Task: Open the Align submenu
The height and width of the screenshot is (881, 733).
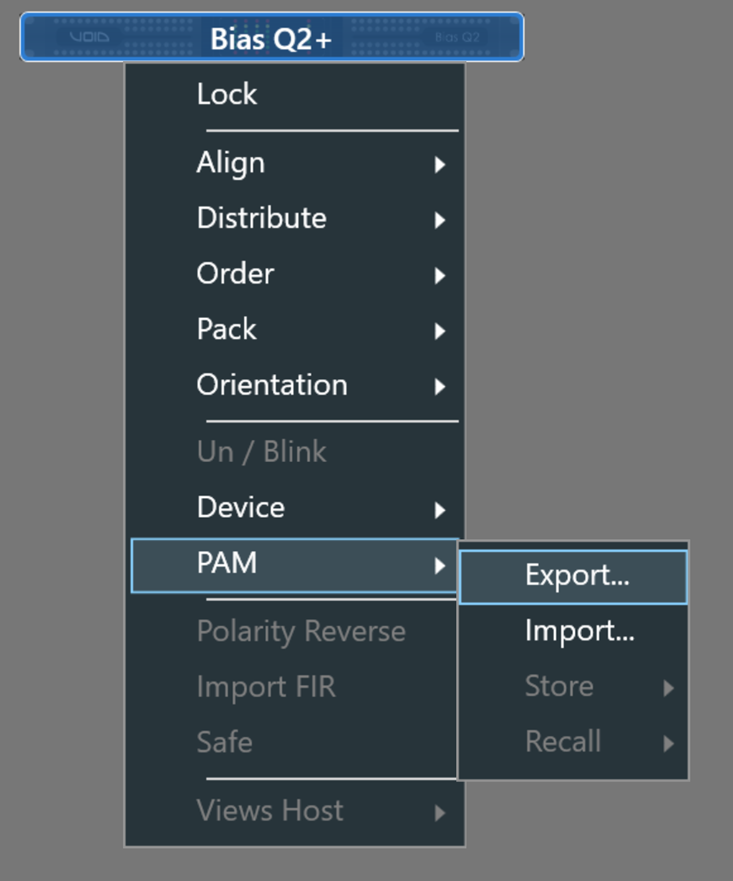Action: 231,163
